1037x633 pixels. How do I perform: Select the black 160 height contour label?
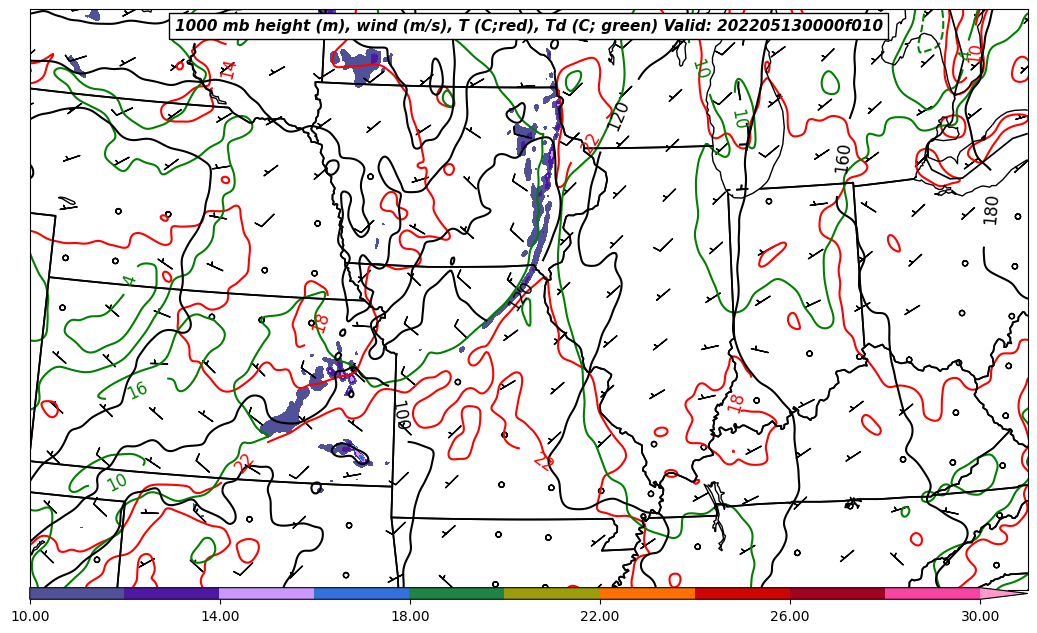click(x=843, y=158)
